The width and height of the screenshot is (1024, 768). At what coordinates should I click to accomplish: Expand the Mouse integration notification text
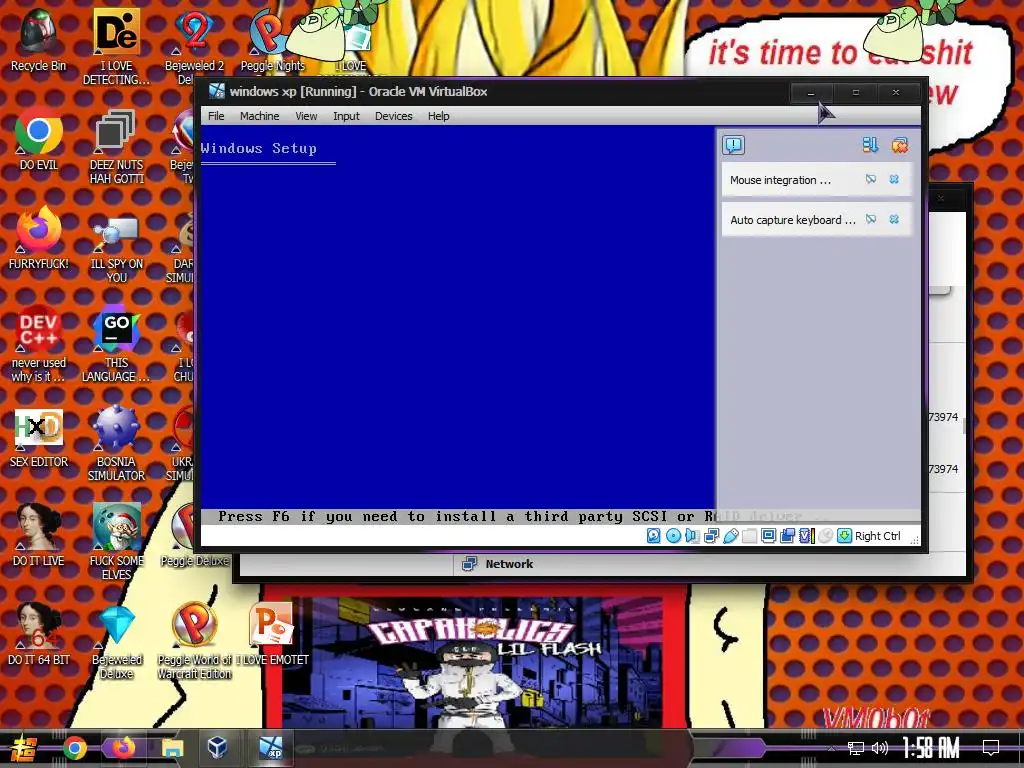780,180
